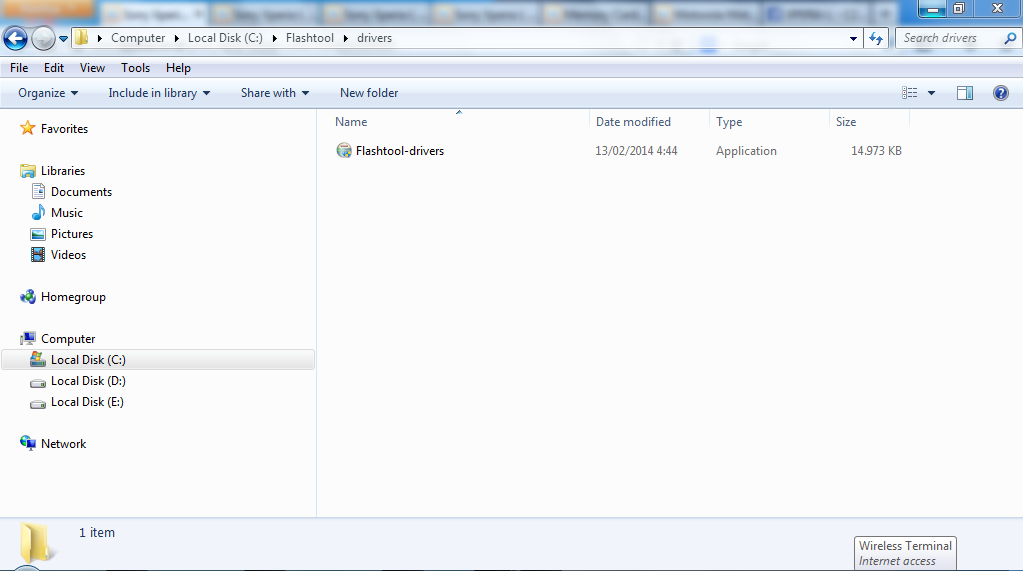Screen dimensions: 1023x571
Task: Click the Computer monitor icon
Action: [x=27, y=338]
